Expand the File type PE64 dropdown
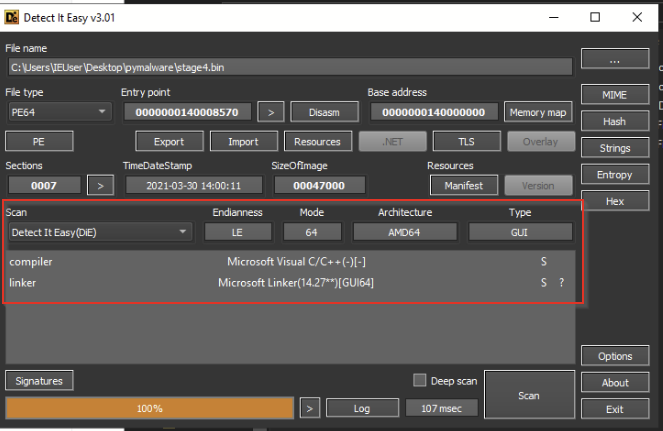The image size is (663, 431). tap(60, 113)
